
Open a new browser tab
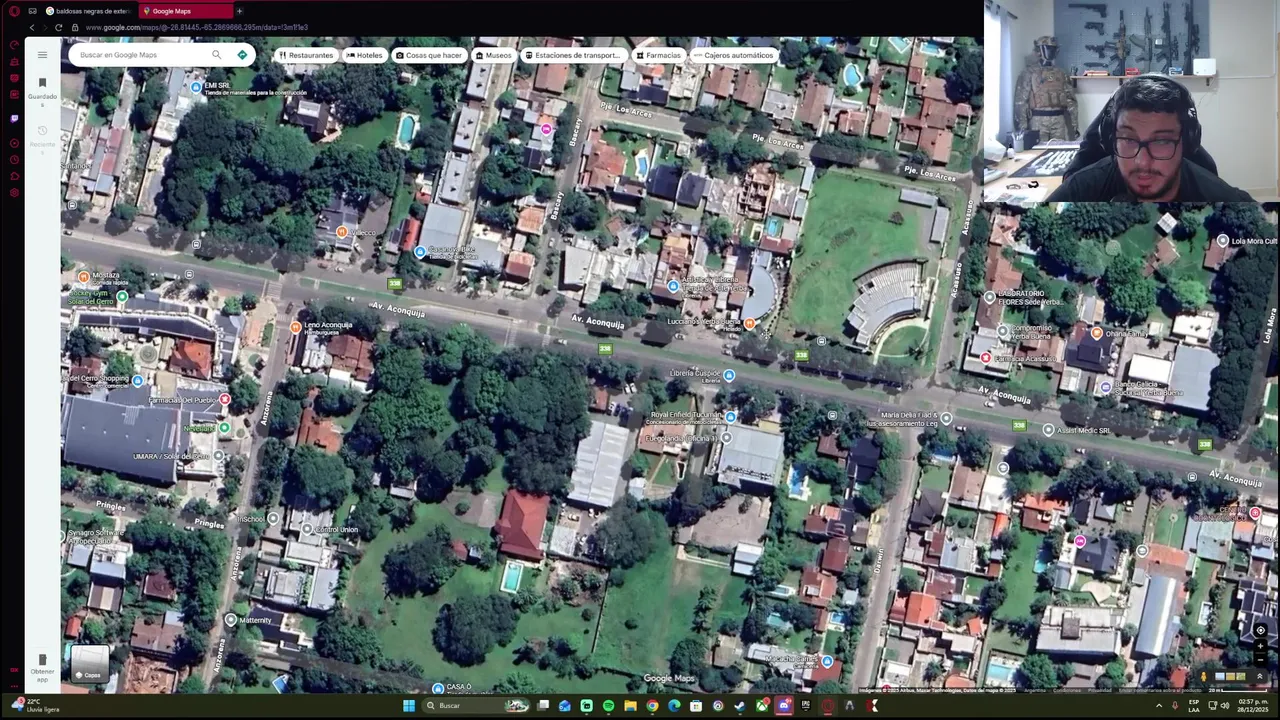point(239,11)
